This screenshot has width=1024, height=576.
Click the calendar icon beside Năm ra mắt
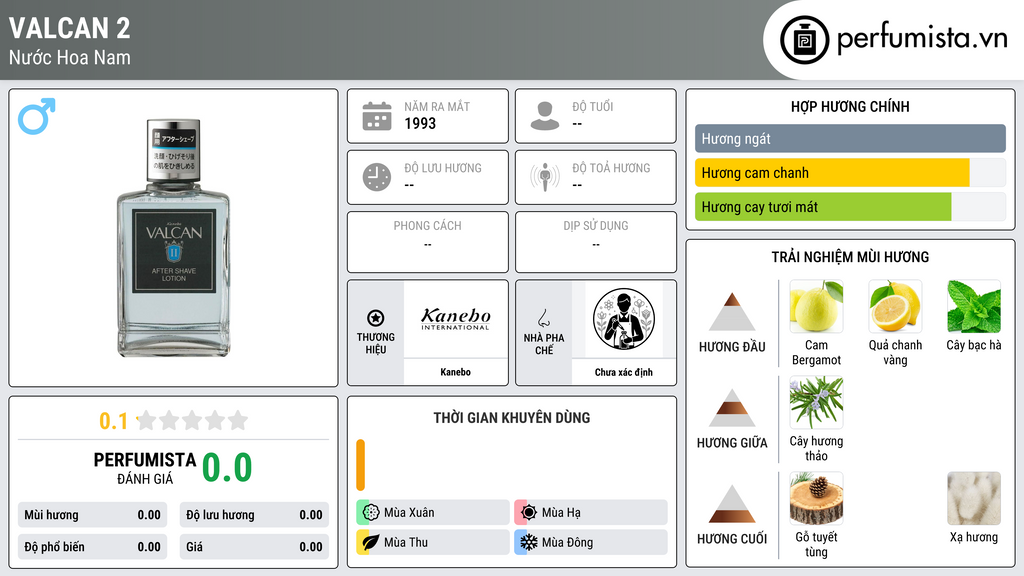[x=377, y=116]
